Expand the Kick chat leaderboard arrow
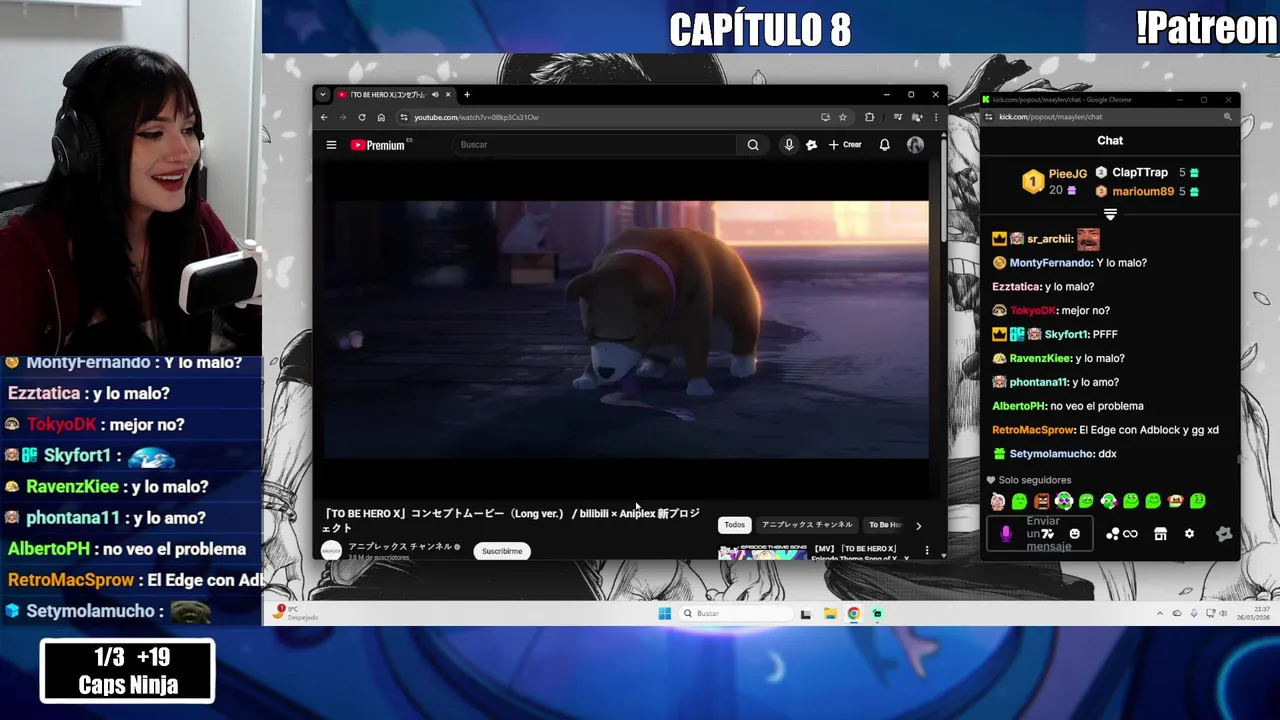 tap(1110, 215)
